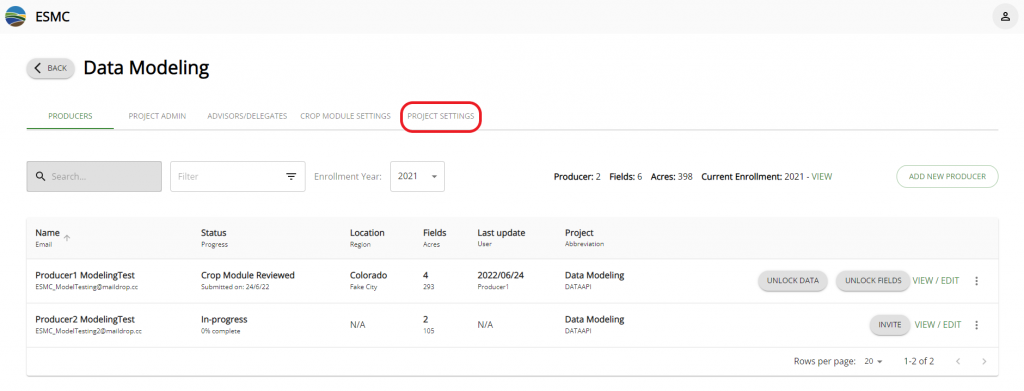This screenshot has width=1024, height=391.
Task: Go to previous page of results
Action: (958, 361)
